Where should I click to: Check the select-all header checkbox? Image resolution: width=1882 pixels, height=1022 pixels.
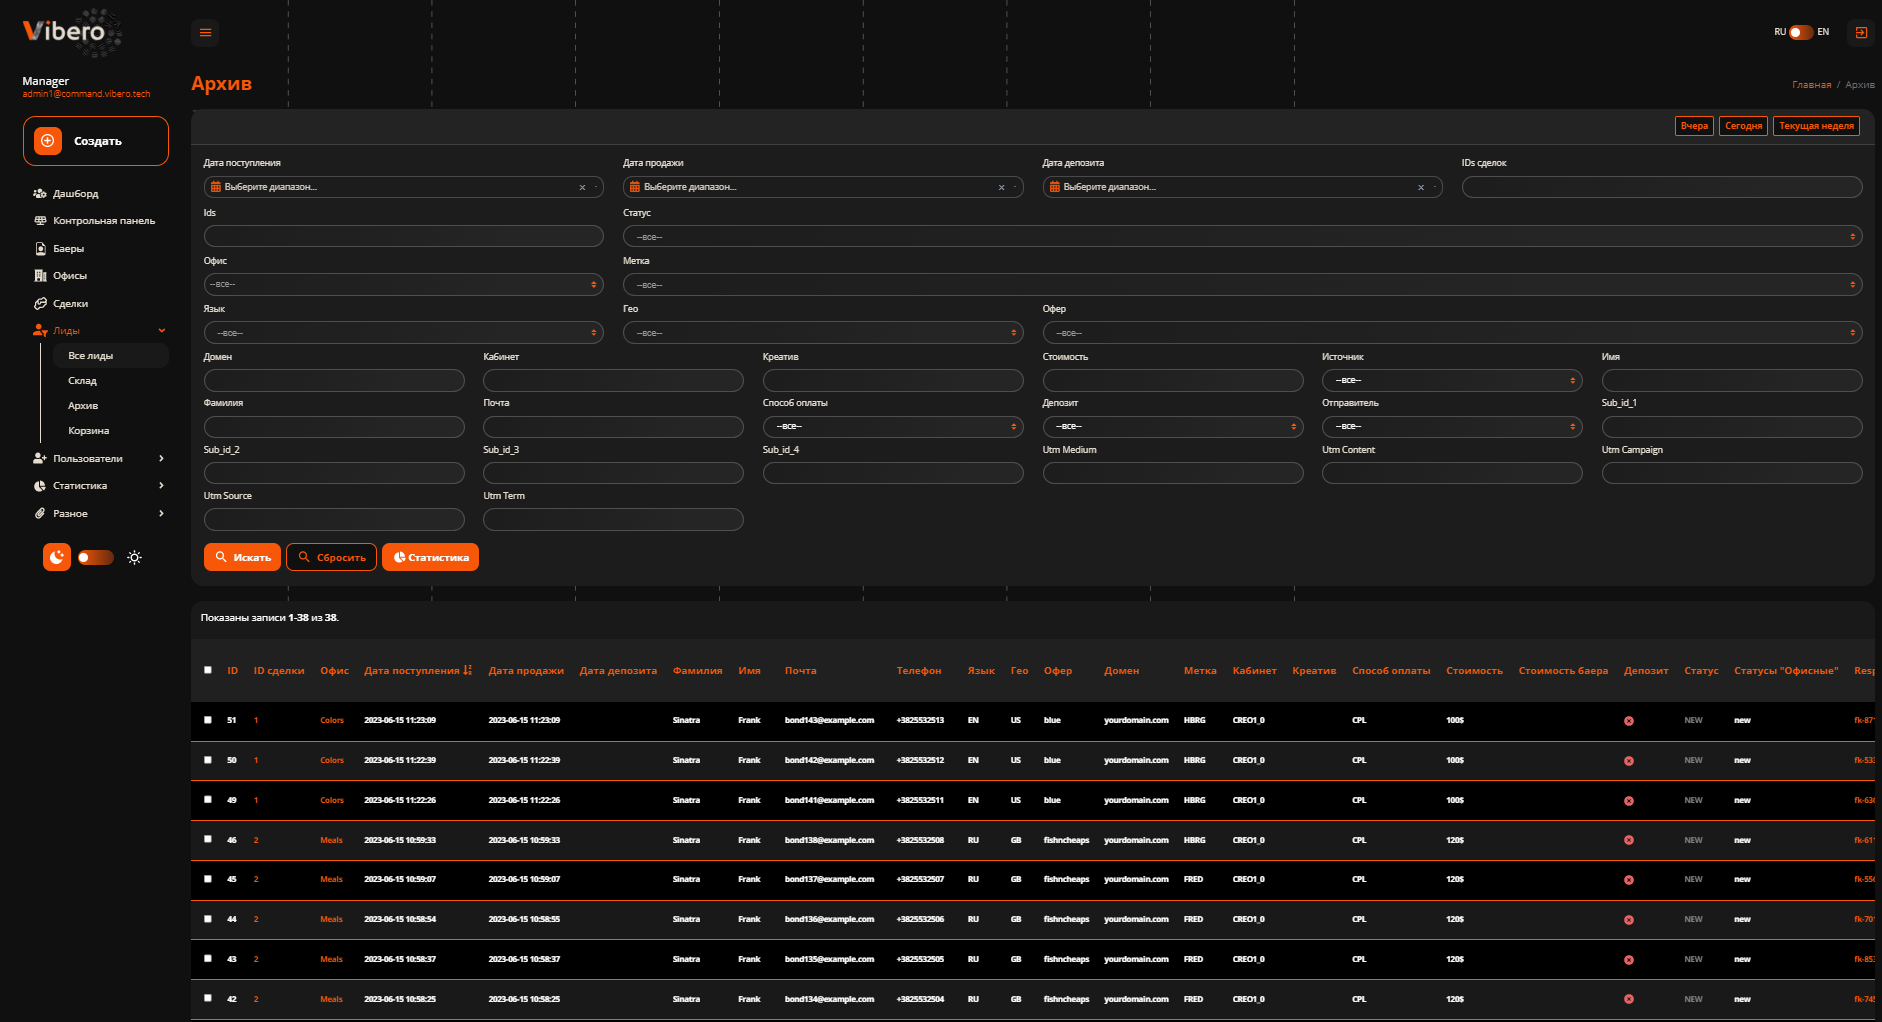(x=208, y=670)
